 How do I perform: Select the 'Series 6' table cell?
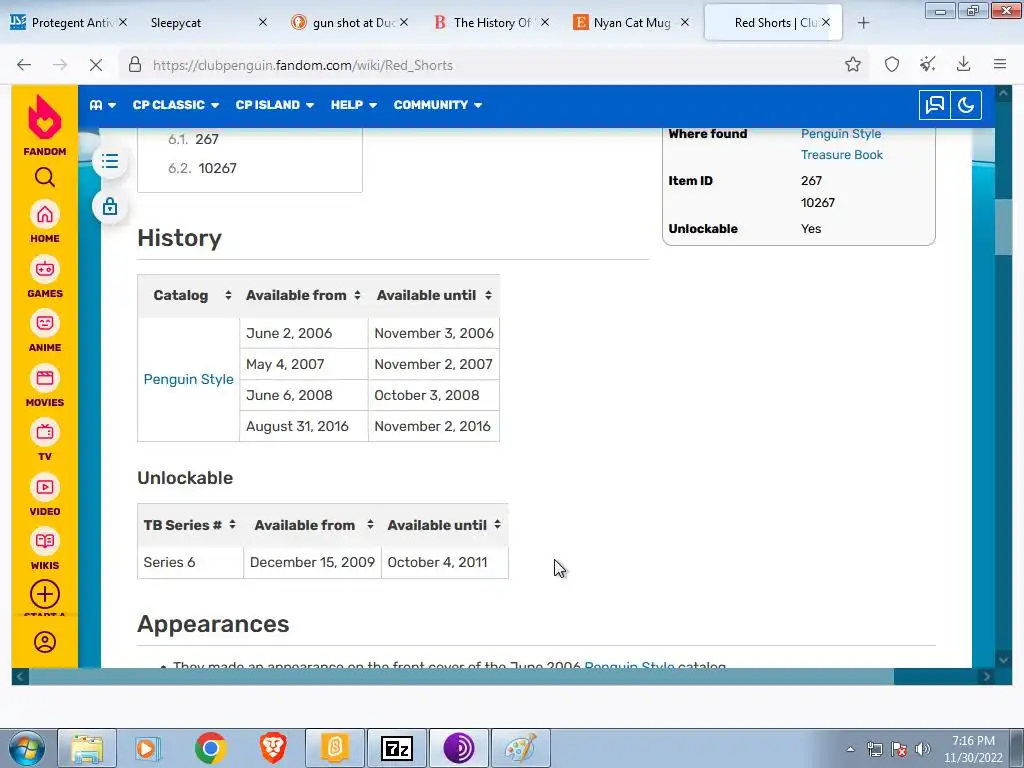pyautogui.click(x=191, y=562)
